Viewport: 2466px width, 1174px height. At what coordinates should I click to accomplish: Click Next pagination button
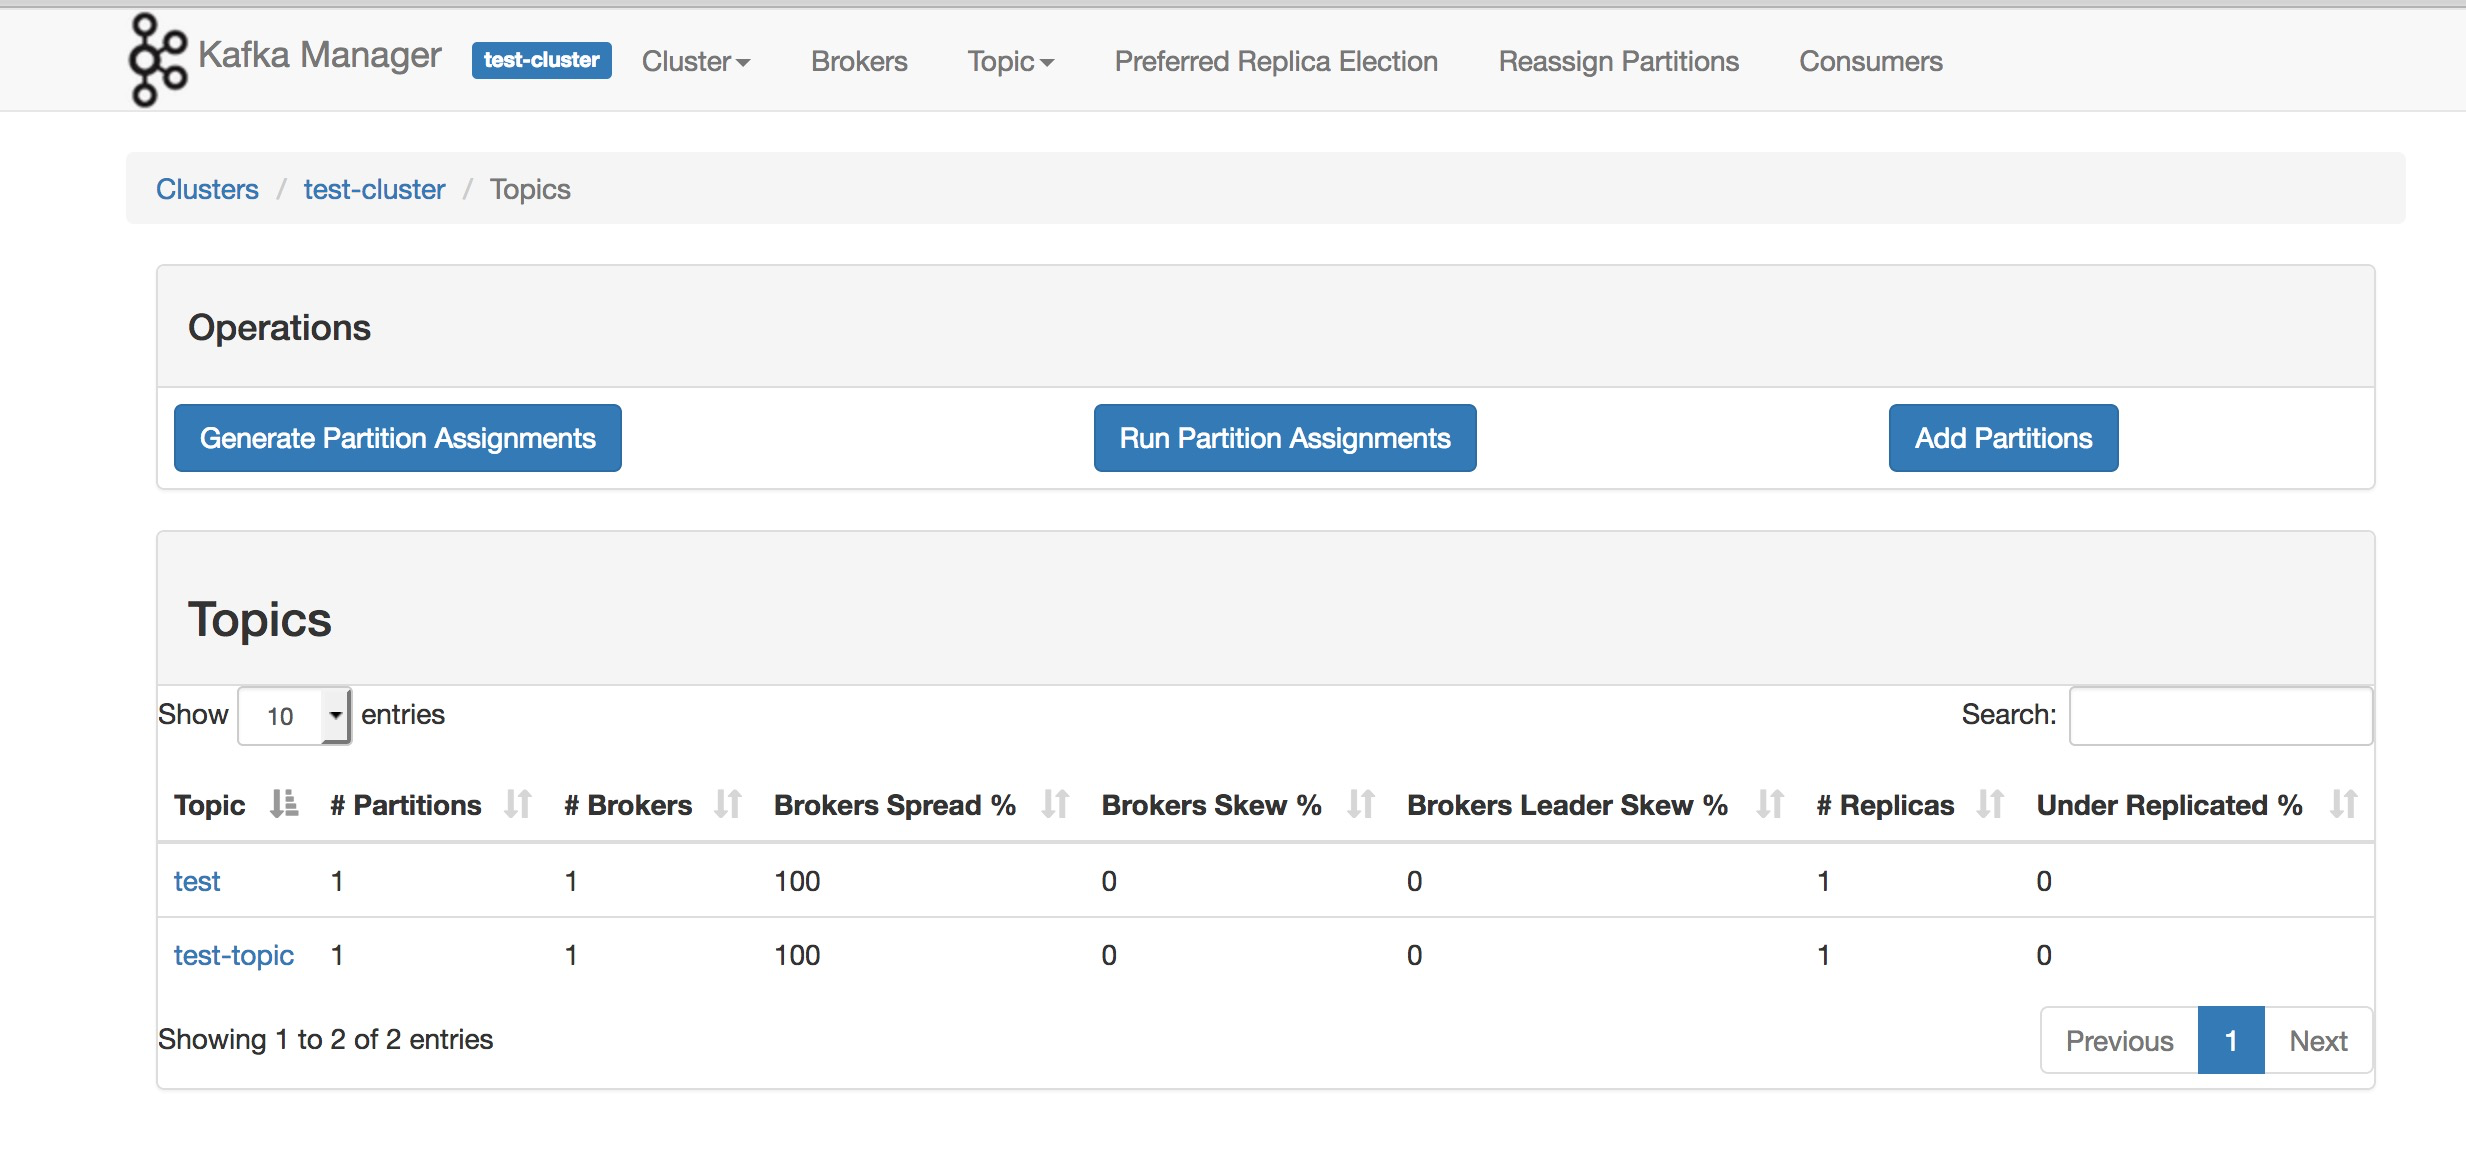click(x=2318, y=1041)
